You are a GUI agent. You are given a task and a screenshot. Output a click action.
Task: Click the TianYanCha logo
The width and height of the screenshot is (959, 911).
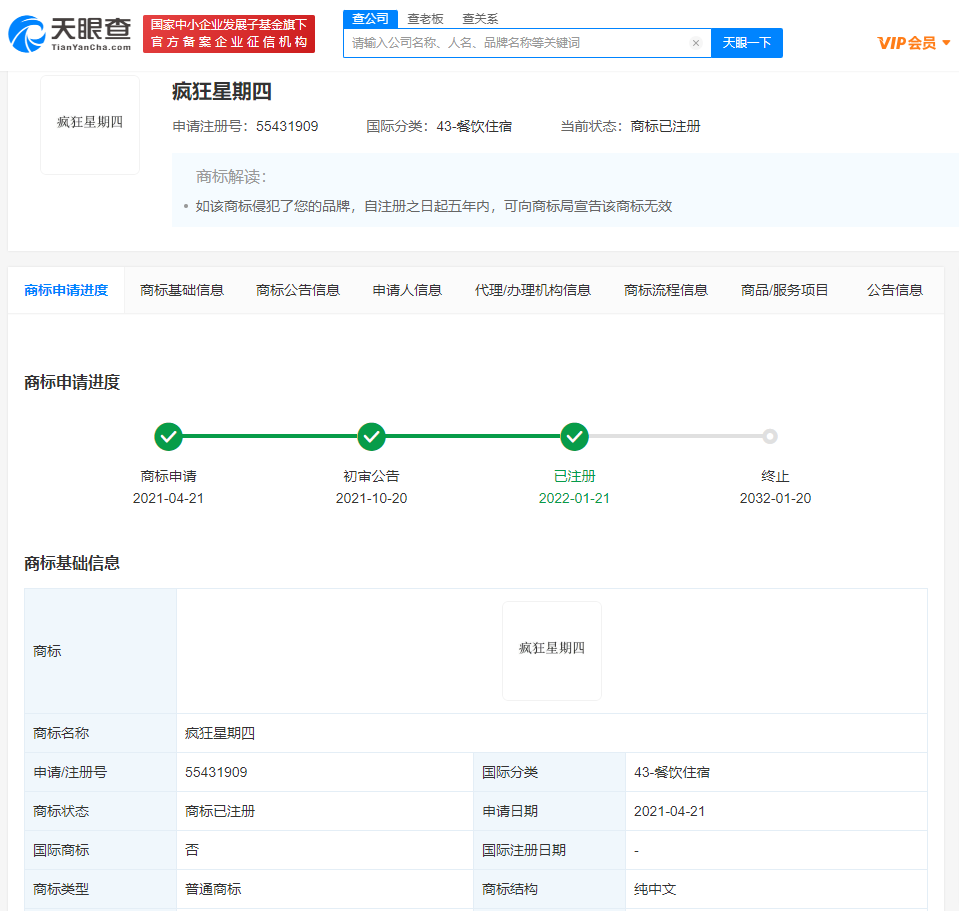tap(70, 33)
